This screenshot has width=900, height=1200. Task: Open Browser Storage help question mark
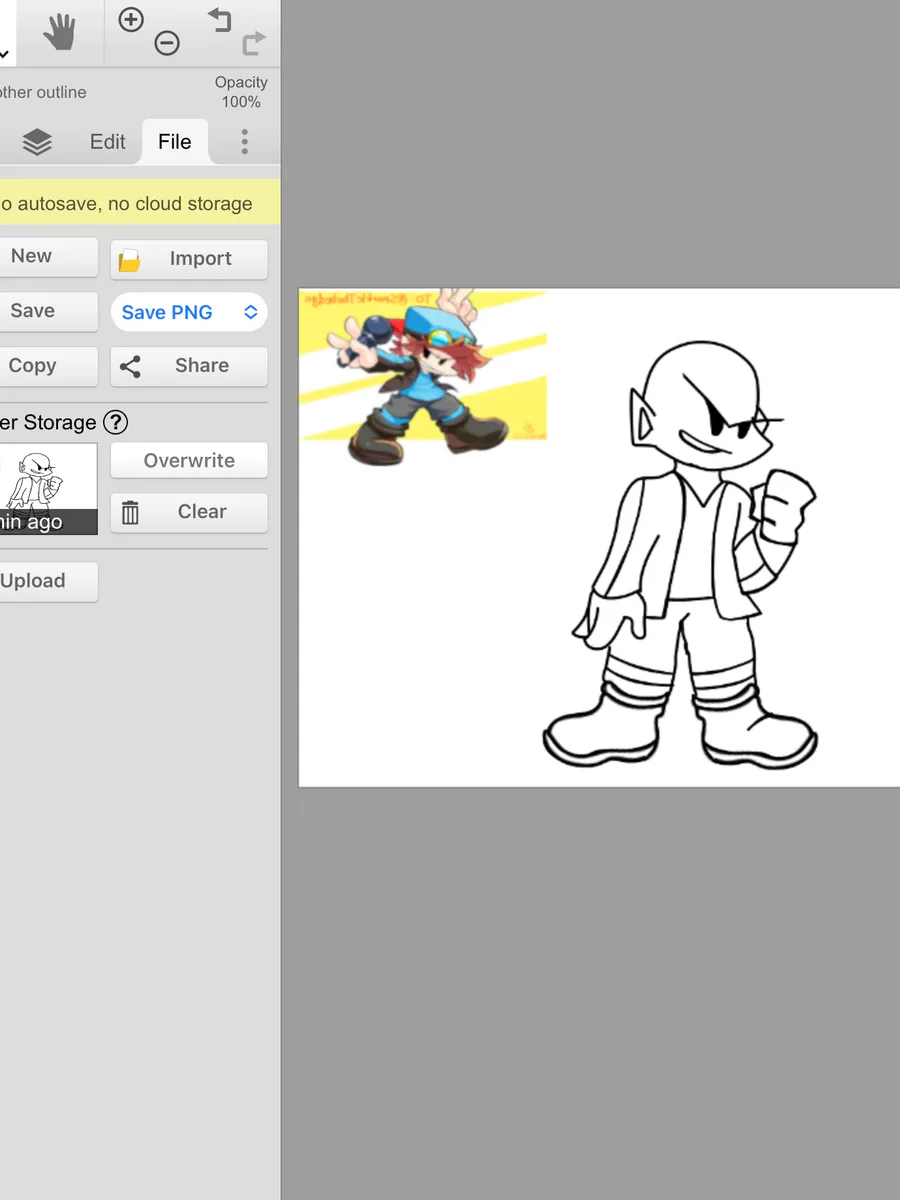tap(116, 422)
